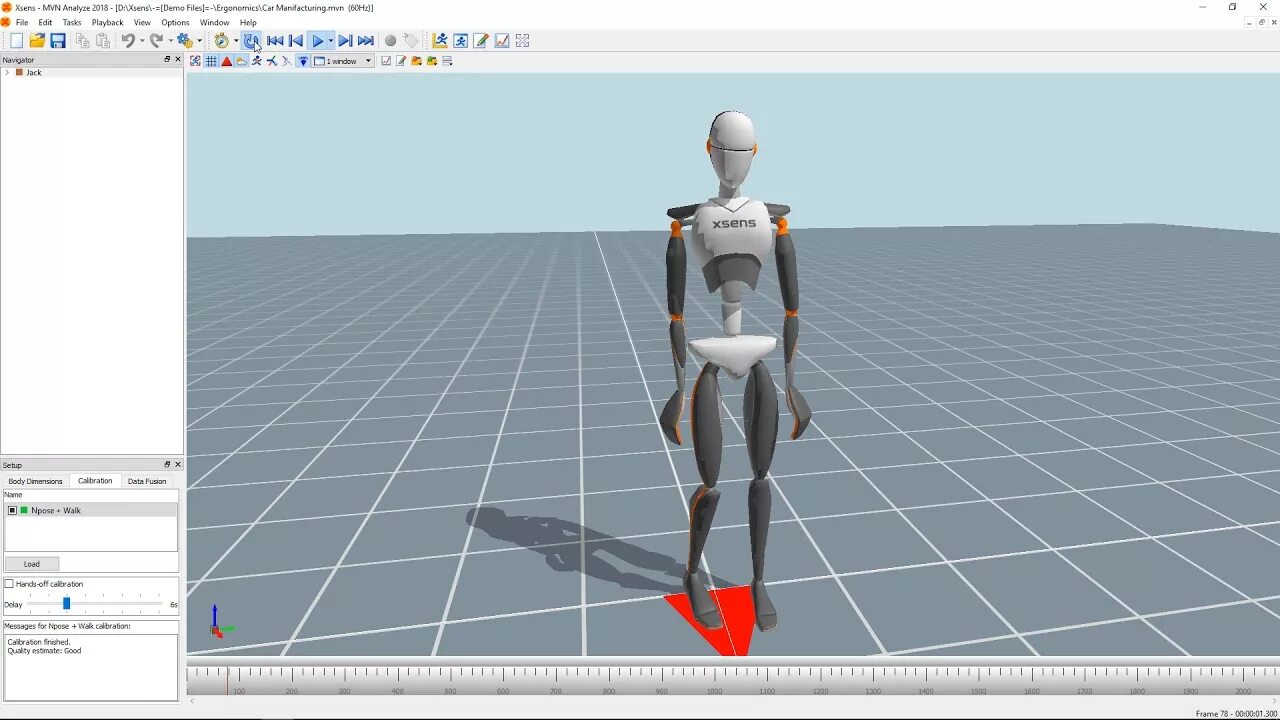Toggle the faded runner icon in the viewport toolbar

[287, 61]
